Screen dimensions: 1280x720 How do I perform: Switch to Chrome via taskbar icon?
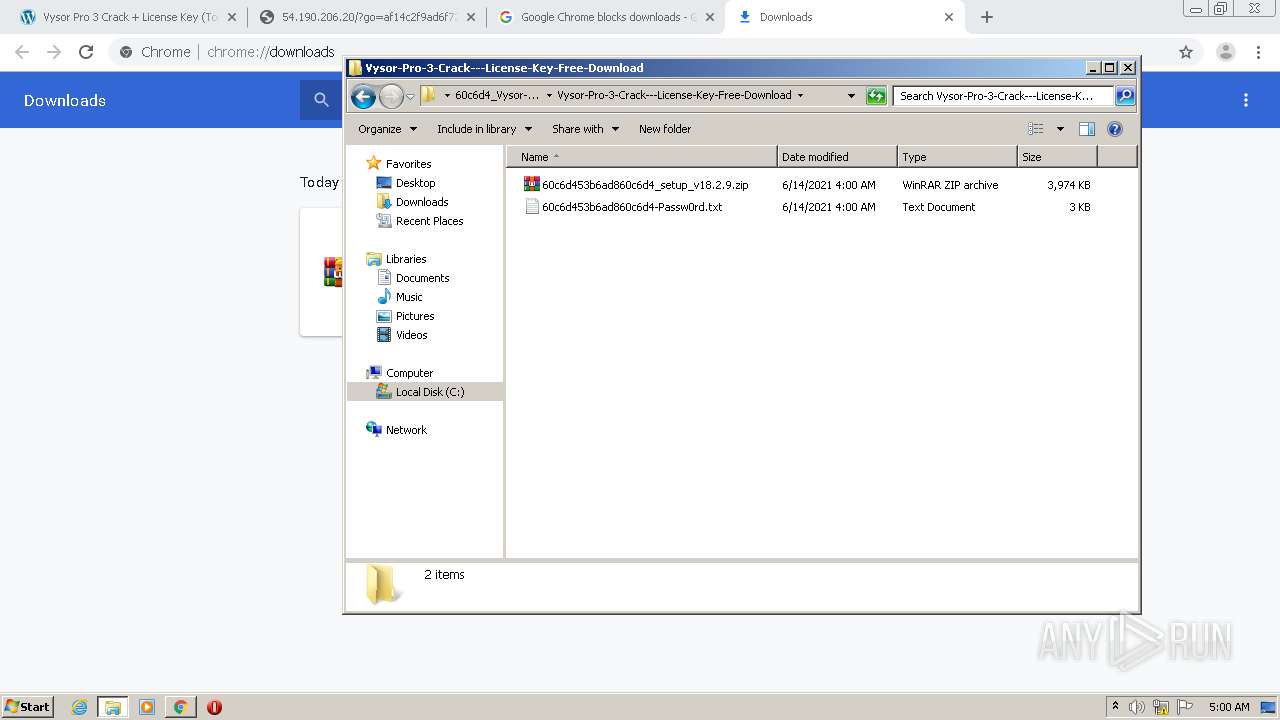(180, 707)
